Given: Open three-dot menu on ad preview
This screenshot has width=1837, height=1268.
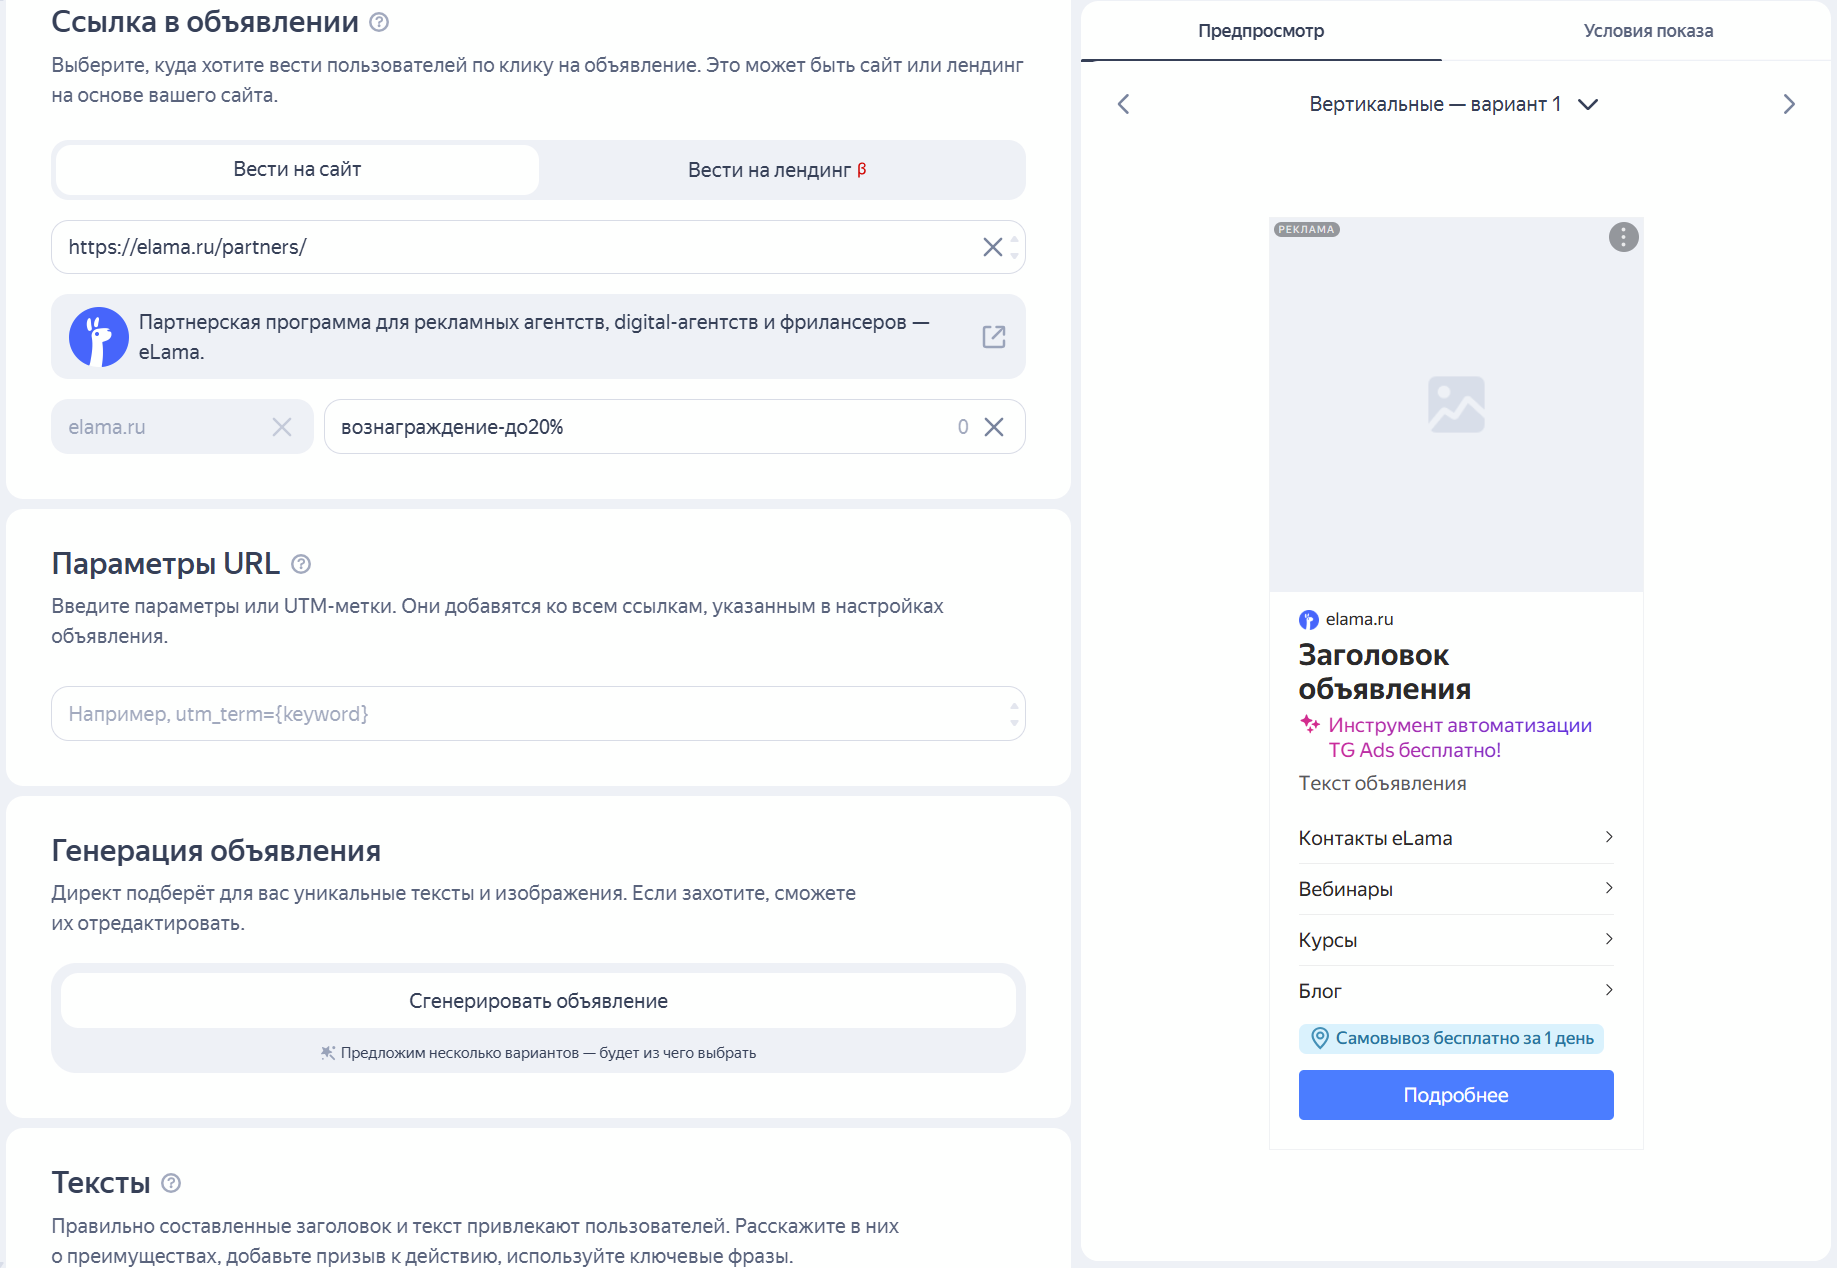Looking at the screenshot, I should [x=1623, y=237].
